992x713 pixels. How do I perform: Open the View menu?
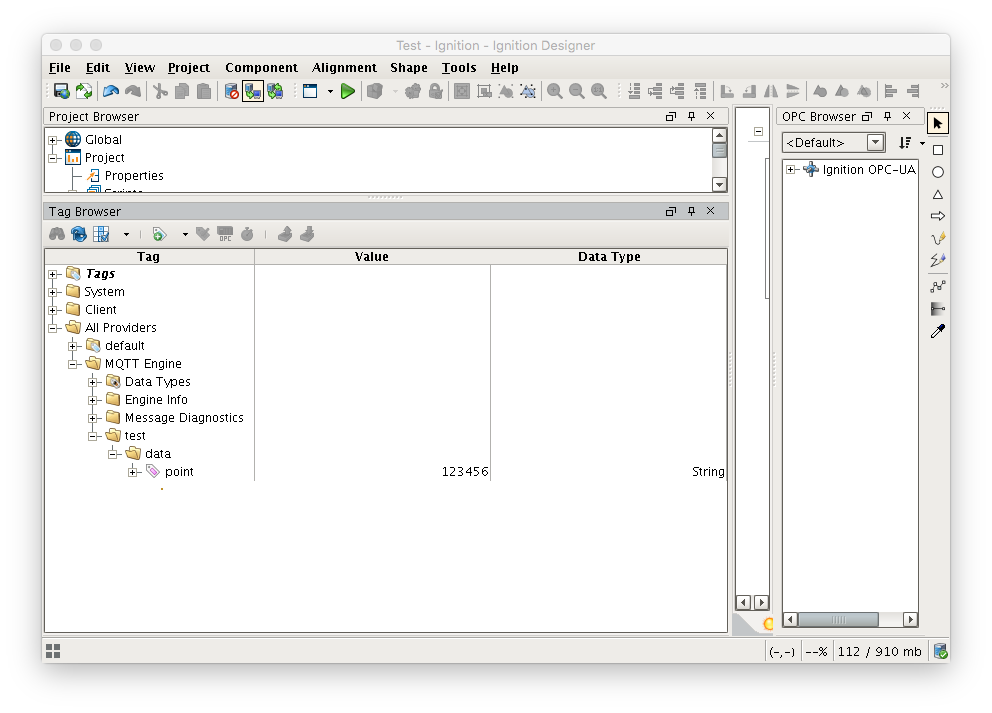click(x=139, y=68)
